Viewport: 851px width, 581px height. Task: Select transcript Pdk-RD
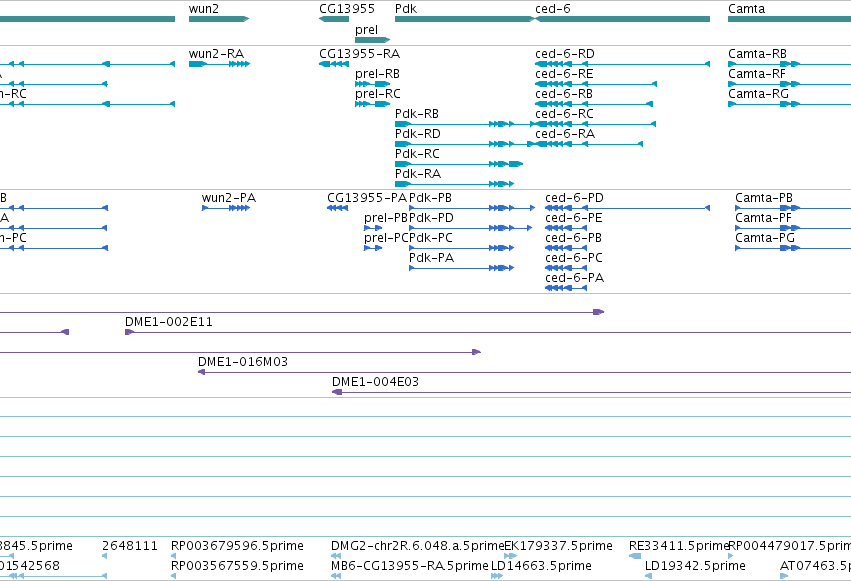(465, 144)
